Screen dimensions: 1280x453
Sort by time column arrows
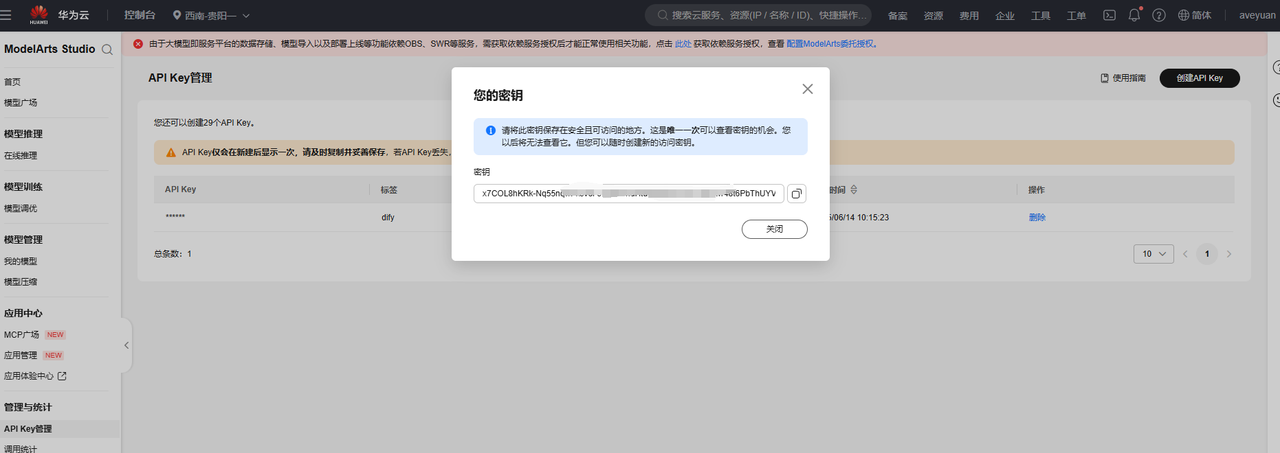[x=854, y=189]
